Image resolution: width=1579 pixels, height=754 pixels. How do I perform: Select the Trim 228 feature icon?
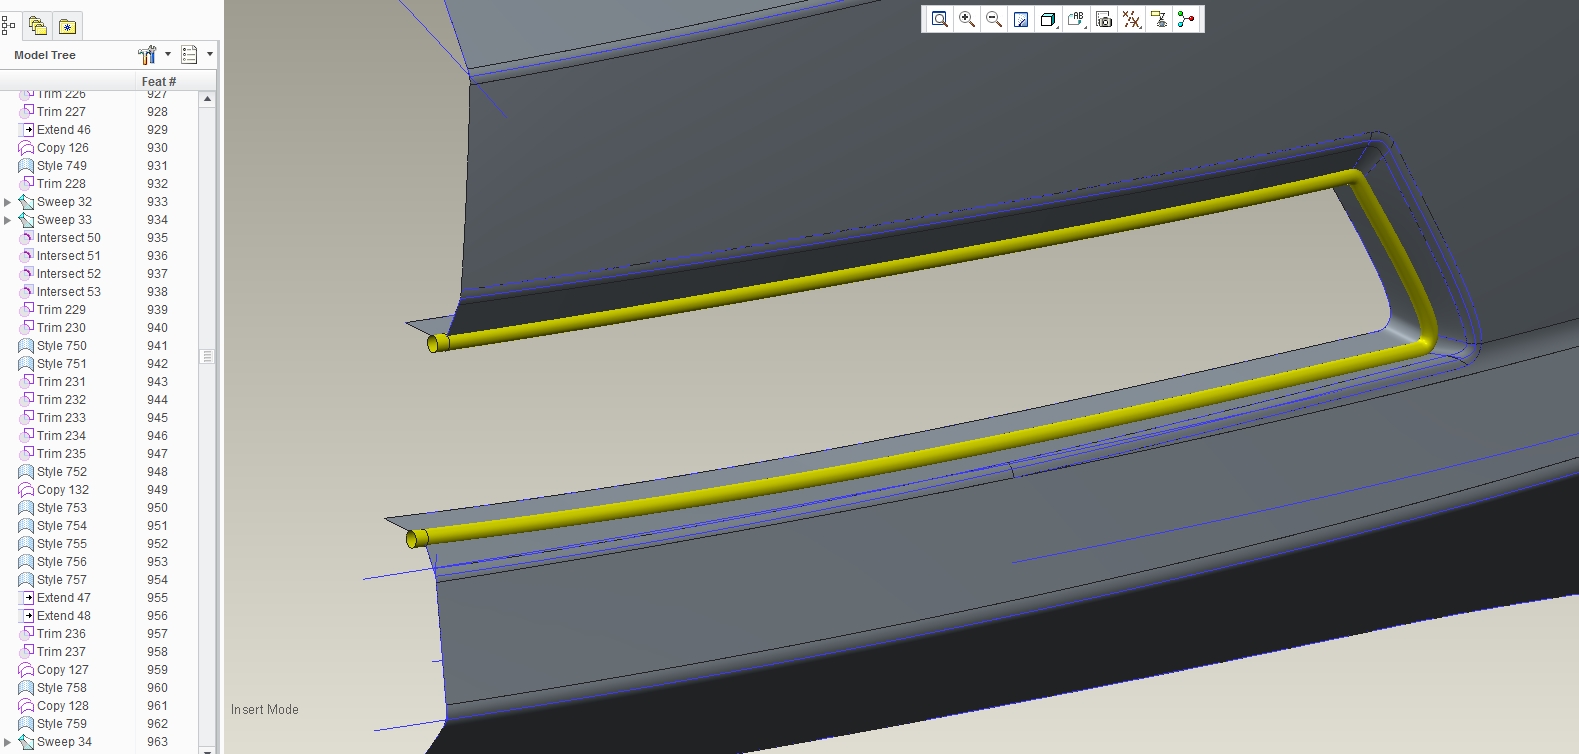27,184
